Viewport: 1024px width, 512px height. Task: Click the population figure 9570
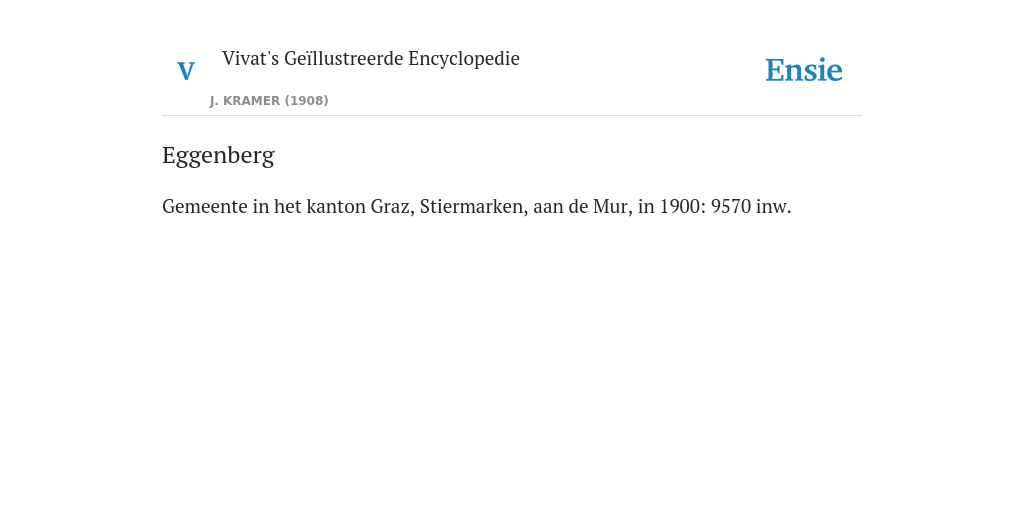click(x=731, y=206)
